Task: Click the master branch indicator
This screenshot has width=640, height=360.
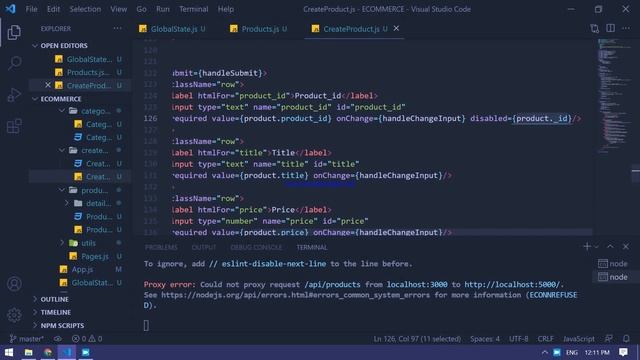Action: 26,339
